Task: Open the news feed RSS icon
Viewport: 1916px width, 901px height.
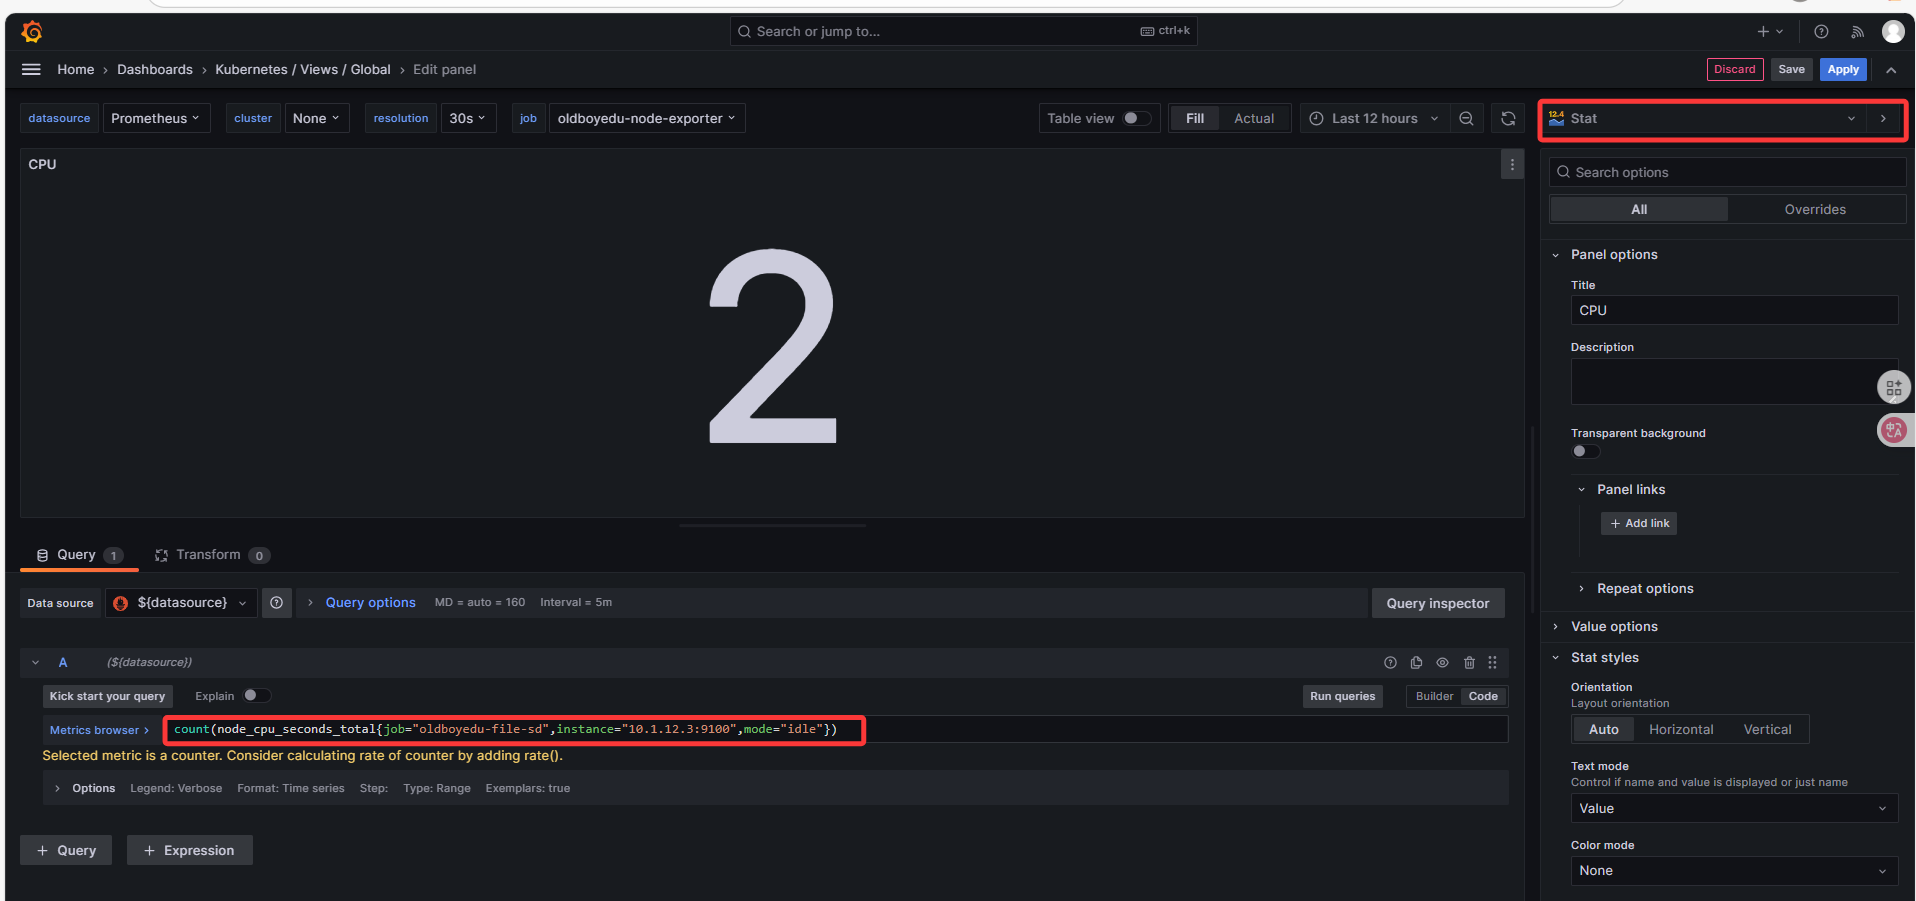Action: [x=1857, y=32]
